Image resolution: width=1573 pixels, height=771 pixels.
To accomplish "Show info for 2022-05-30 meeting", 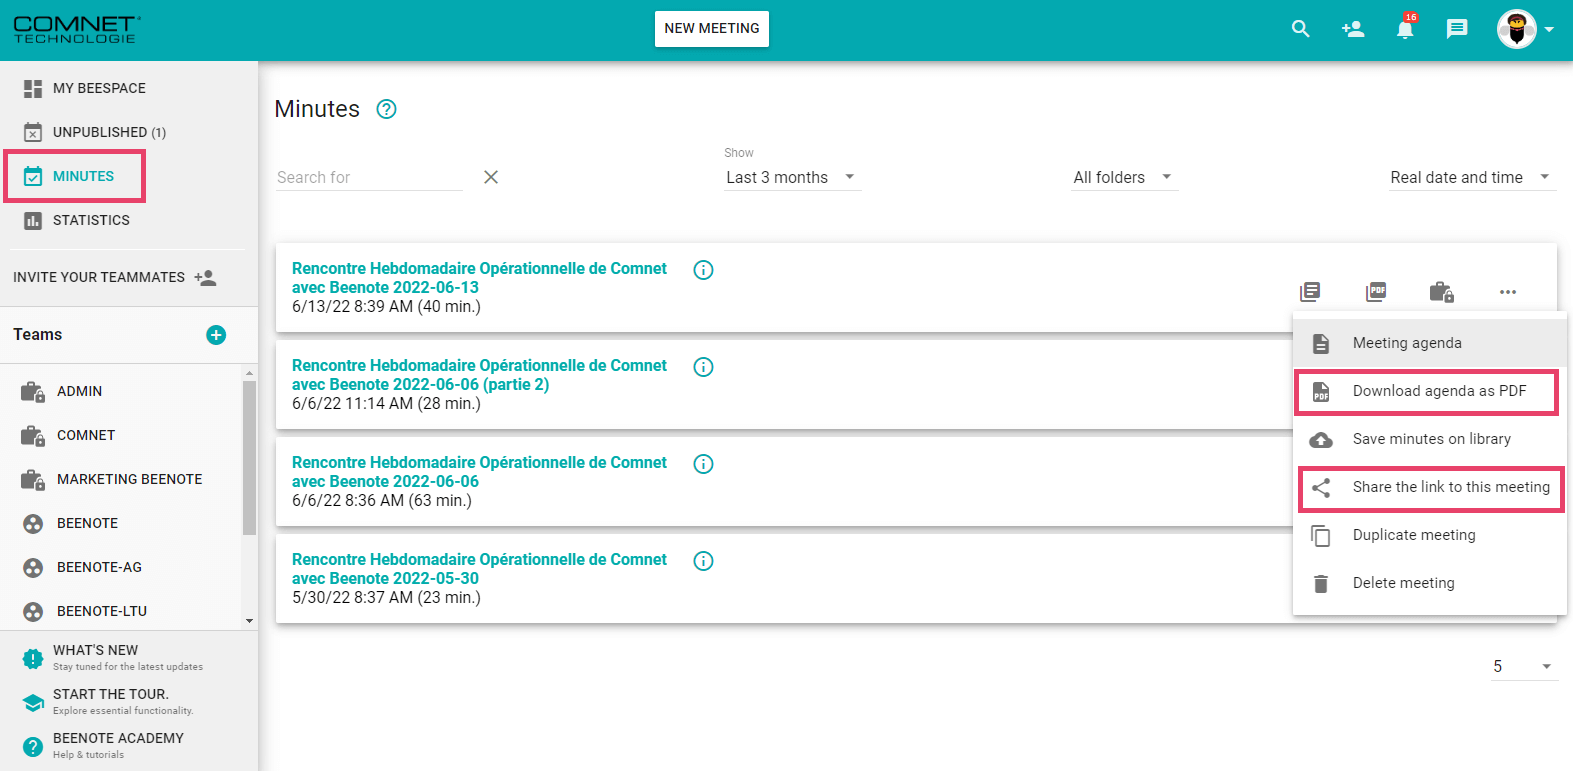I will pos(704,561).
